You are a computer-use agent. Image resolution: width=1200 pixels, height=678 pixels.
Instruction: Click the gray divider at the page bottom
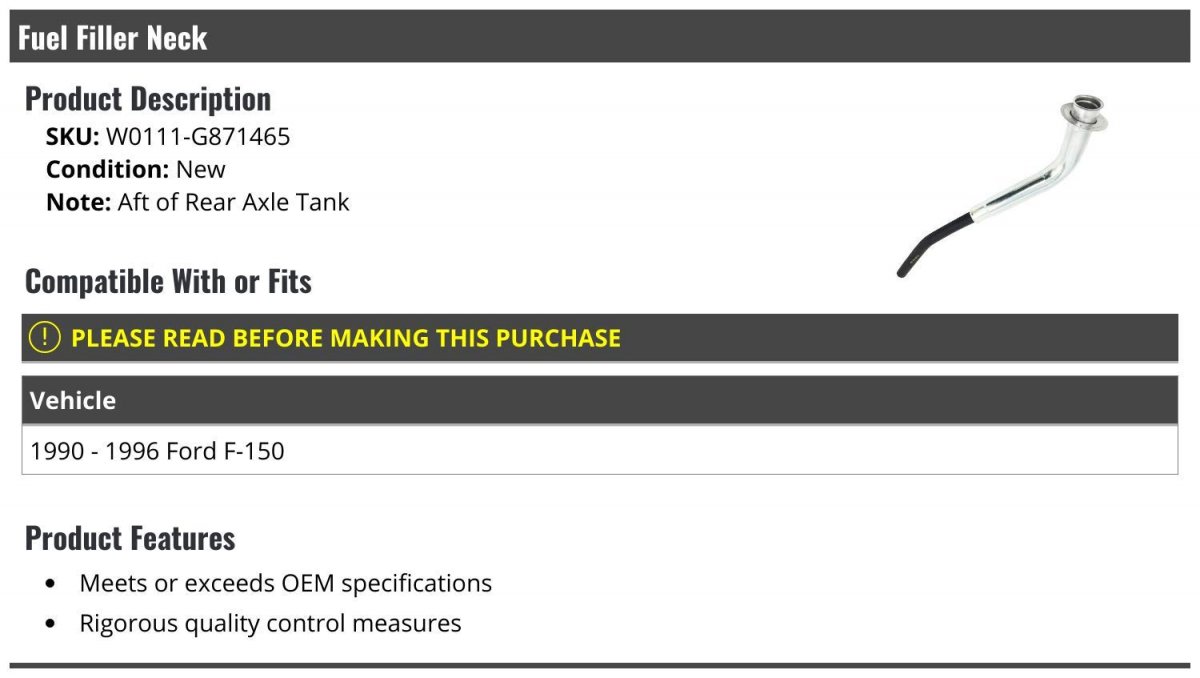click(x=600, y=665)
